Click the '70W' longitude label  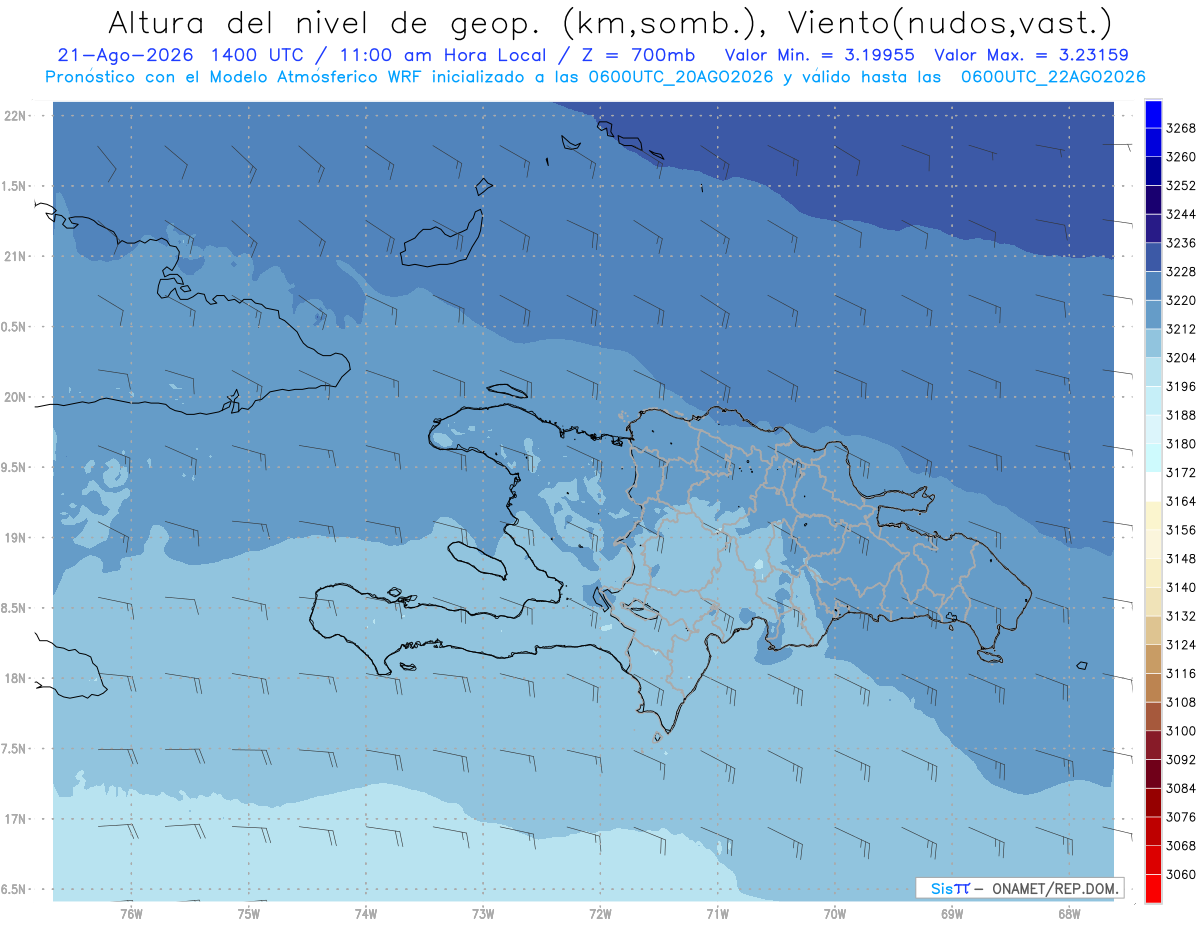pos(835,913)
